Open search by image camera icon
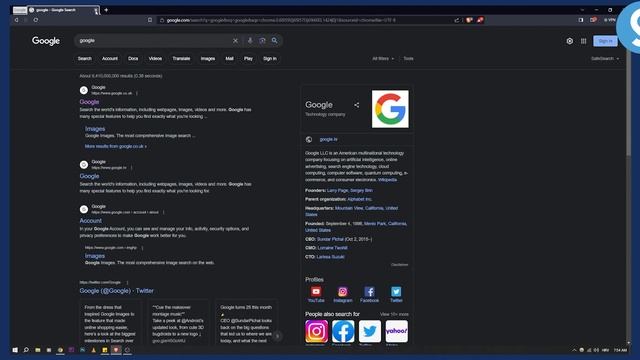 pos(262,41)
